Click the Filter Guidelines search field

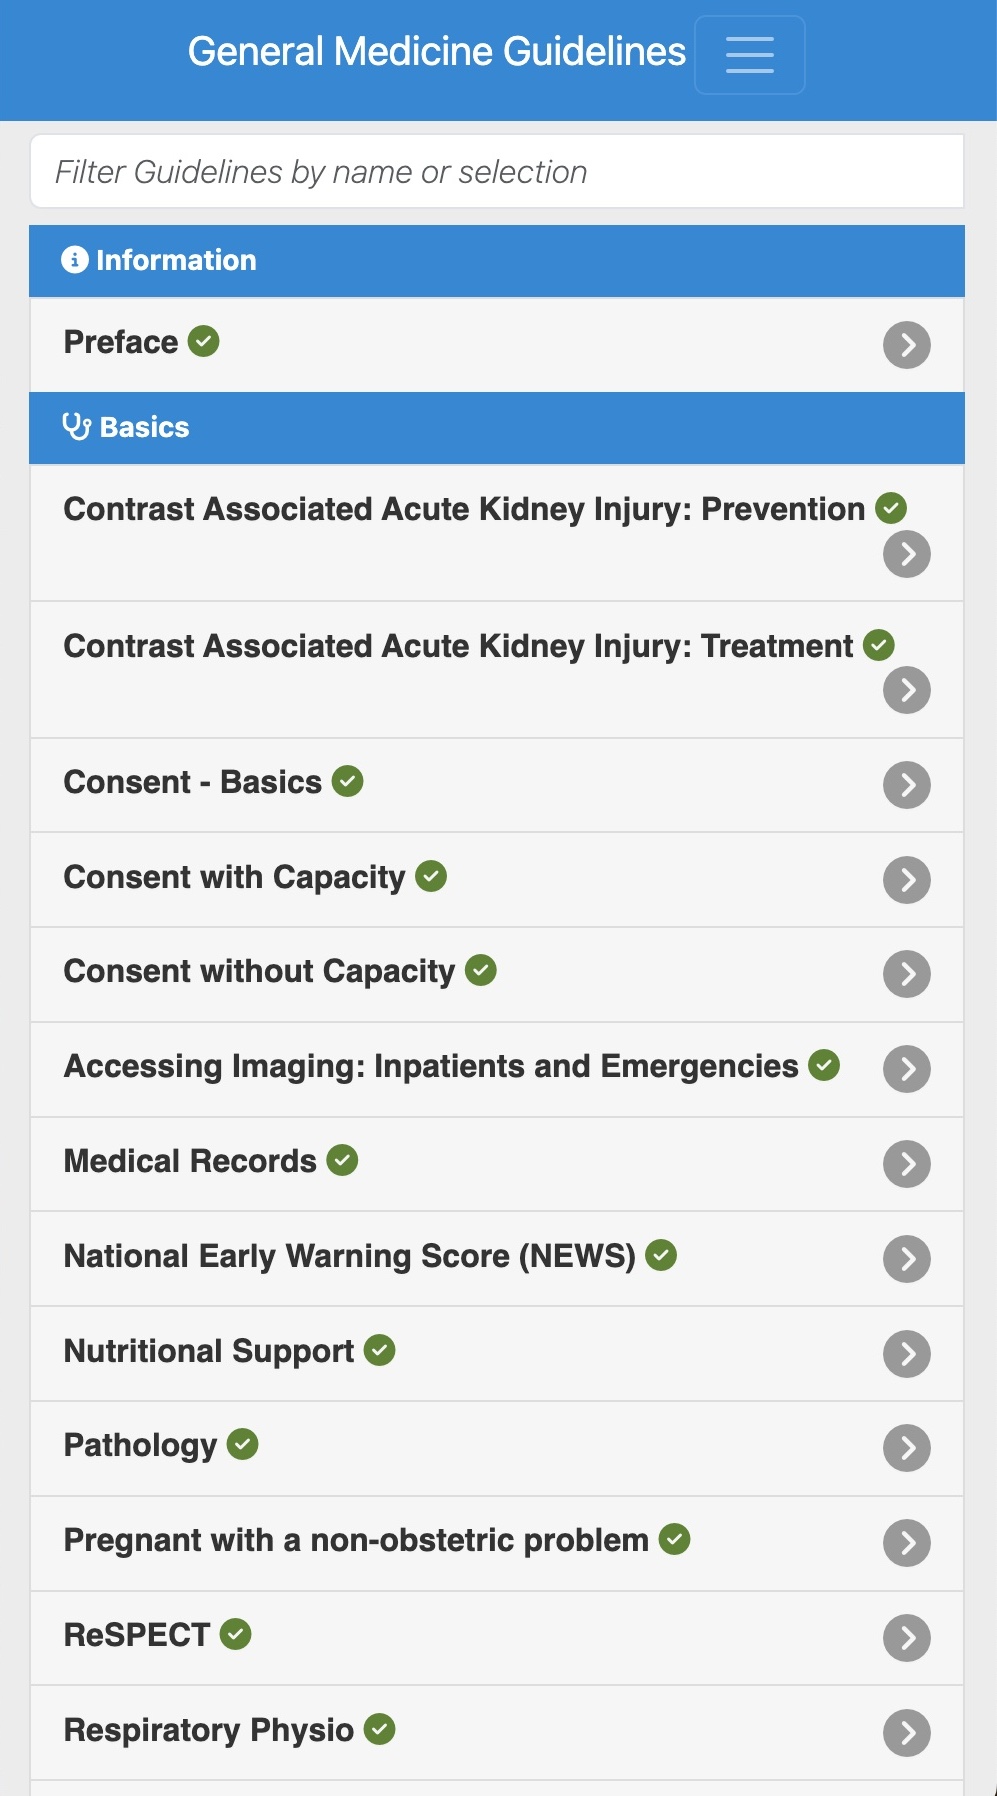pyautogui.click(x=497, y=172)
